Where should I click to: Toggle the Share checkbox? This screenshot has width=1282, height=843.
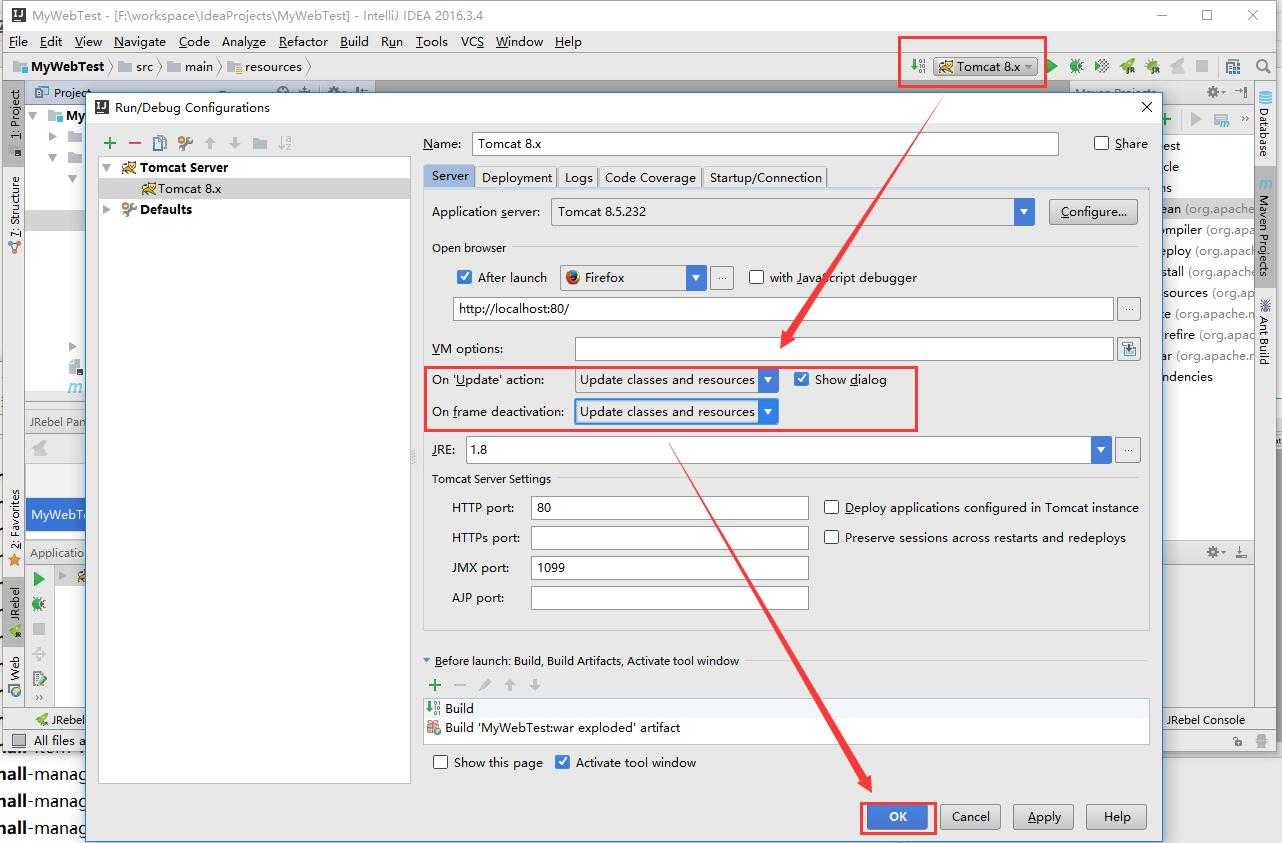click(1101, 143)
